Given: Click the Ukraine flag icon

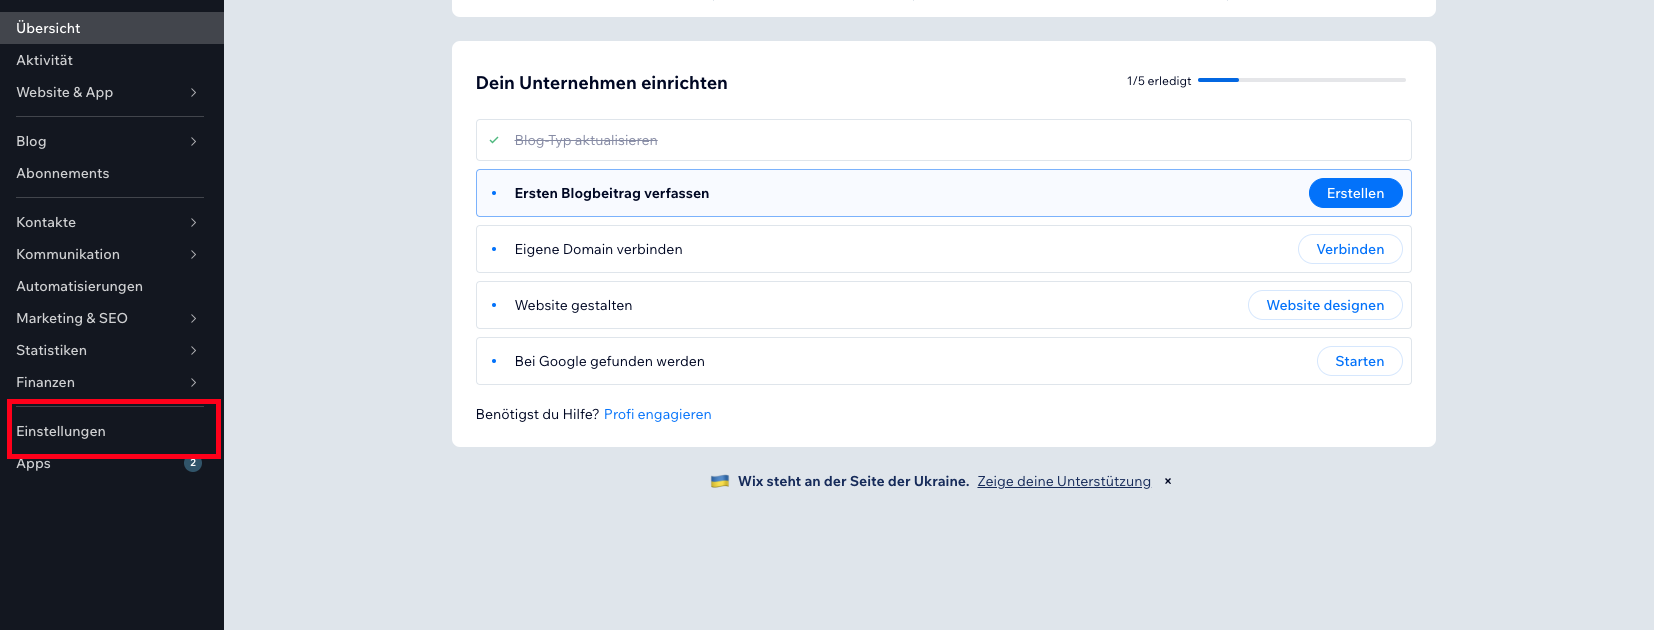Looking at the screenshot, I should click(720, 481).
